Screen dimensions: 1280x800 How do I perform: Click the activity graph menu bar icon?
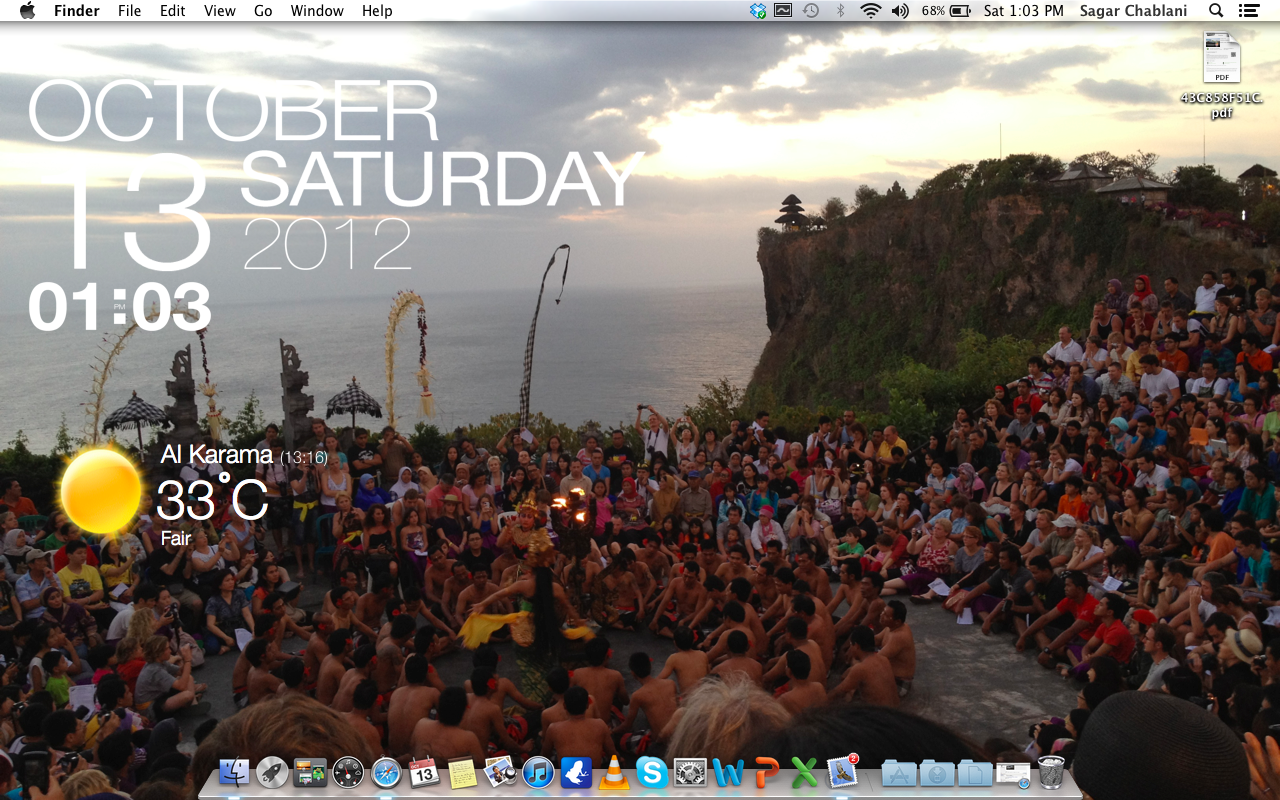click(x=784, y=11)
